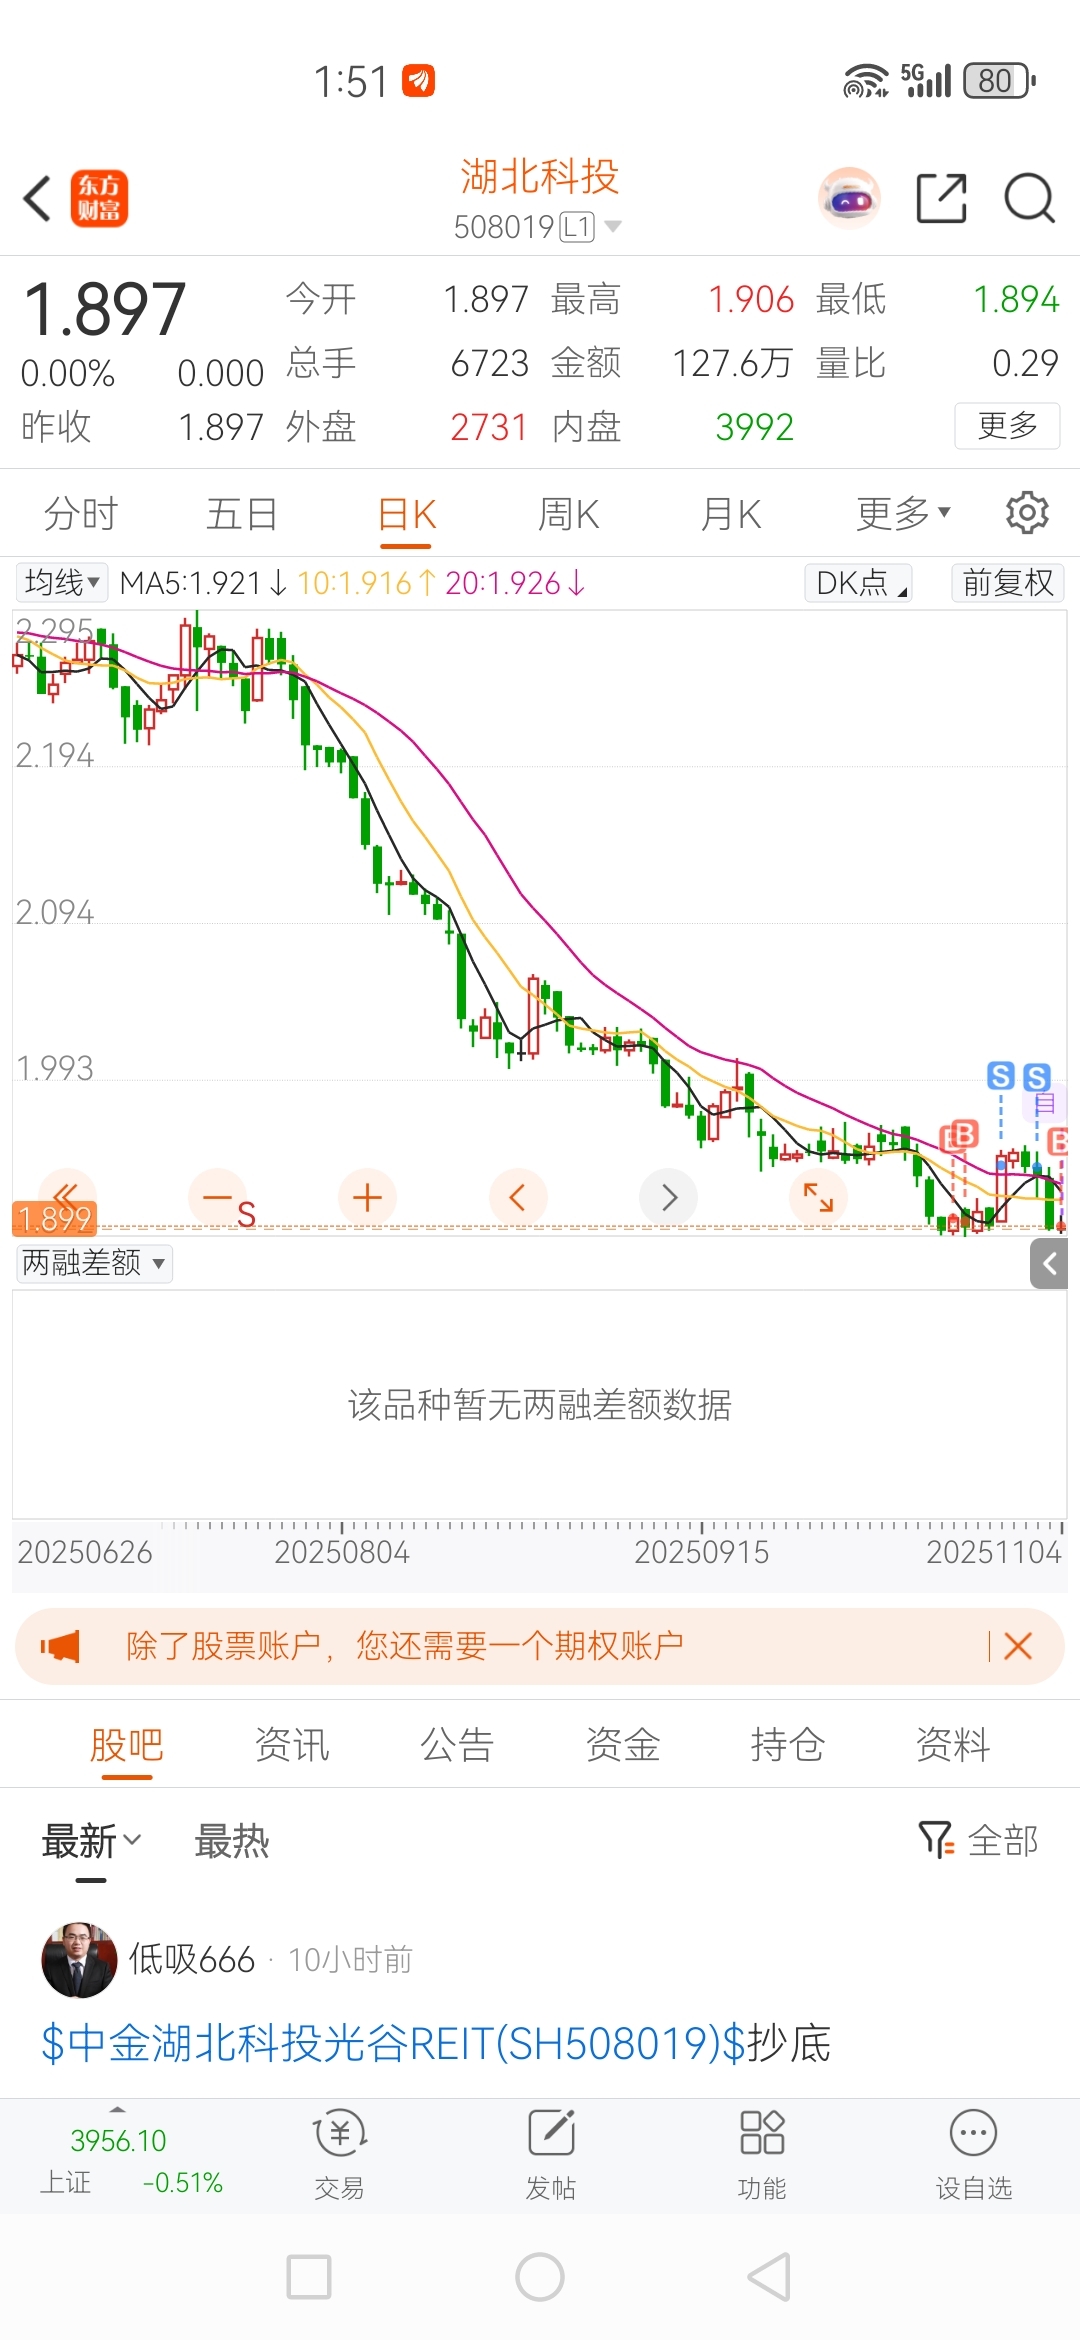This screenshot has width=1080, height=2340.
Task: Expand the 均线 indicator dropdown
Action: (x=62, y=583)
